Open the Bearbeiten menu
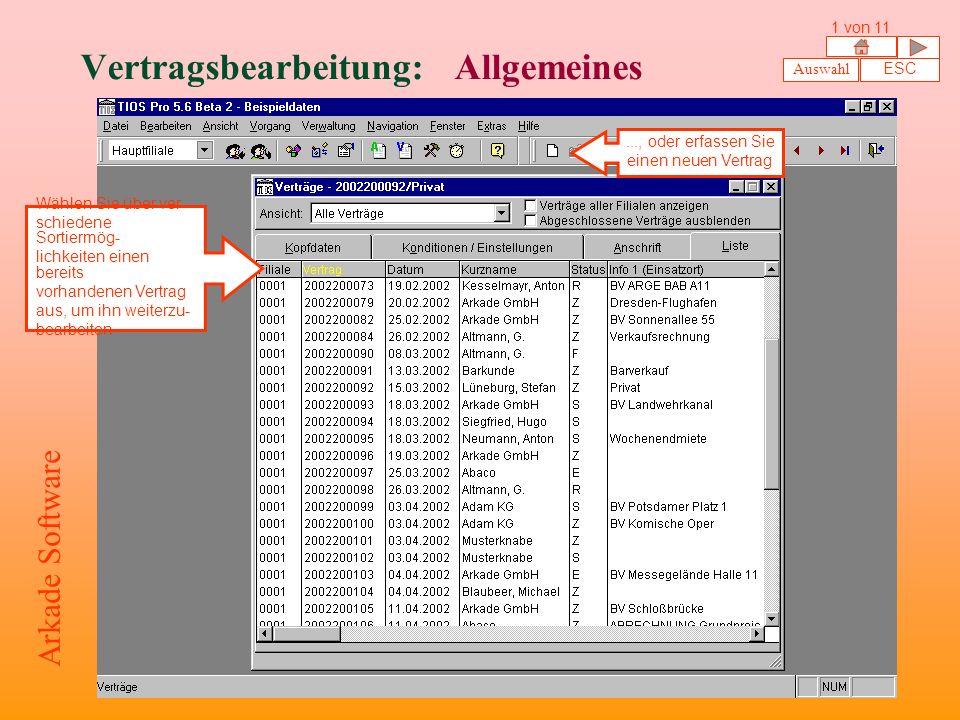This screenshot has height=720, width=960. (x=165, y=126)
